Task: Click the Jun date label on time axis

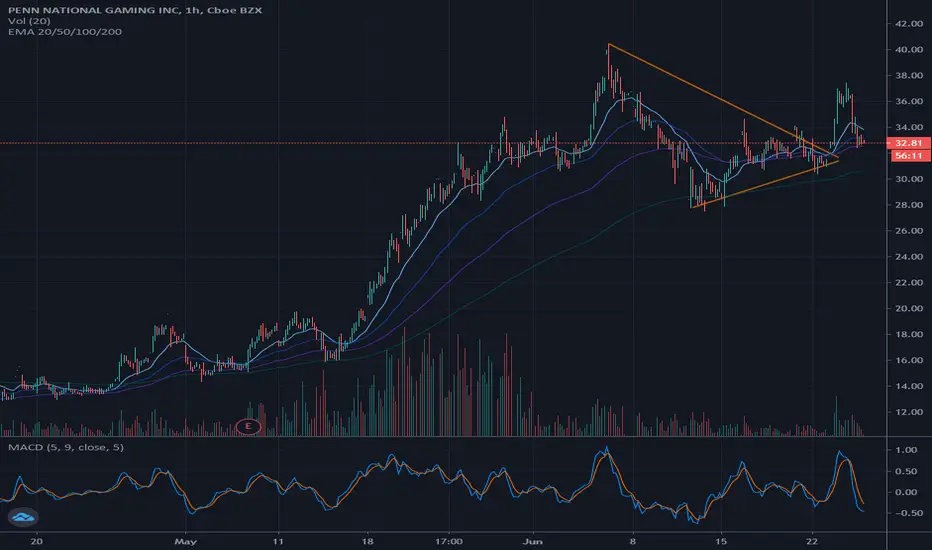Action: 533,541
